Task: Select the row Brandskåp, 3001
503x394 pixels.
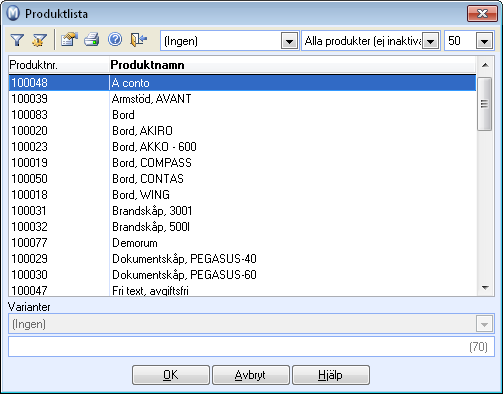Action: click(x=242, y=211)
